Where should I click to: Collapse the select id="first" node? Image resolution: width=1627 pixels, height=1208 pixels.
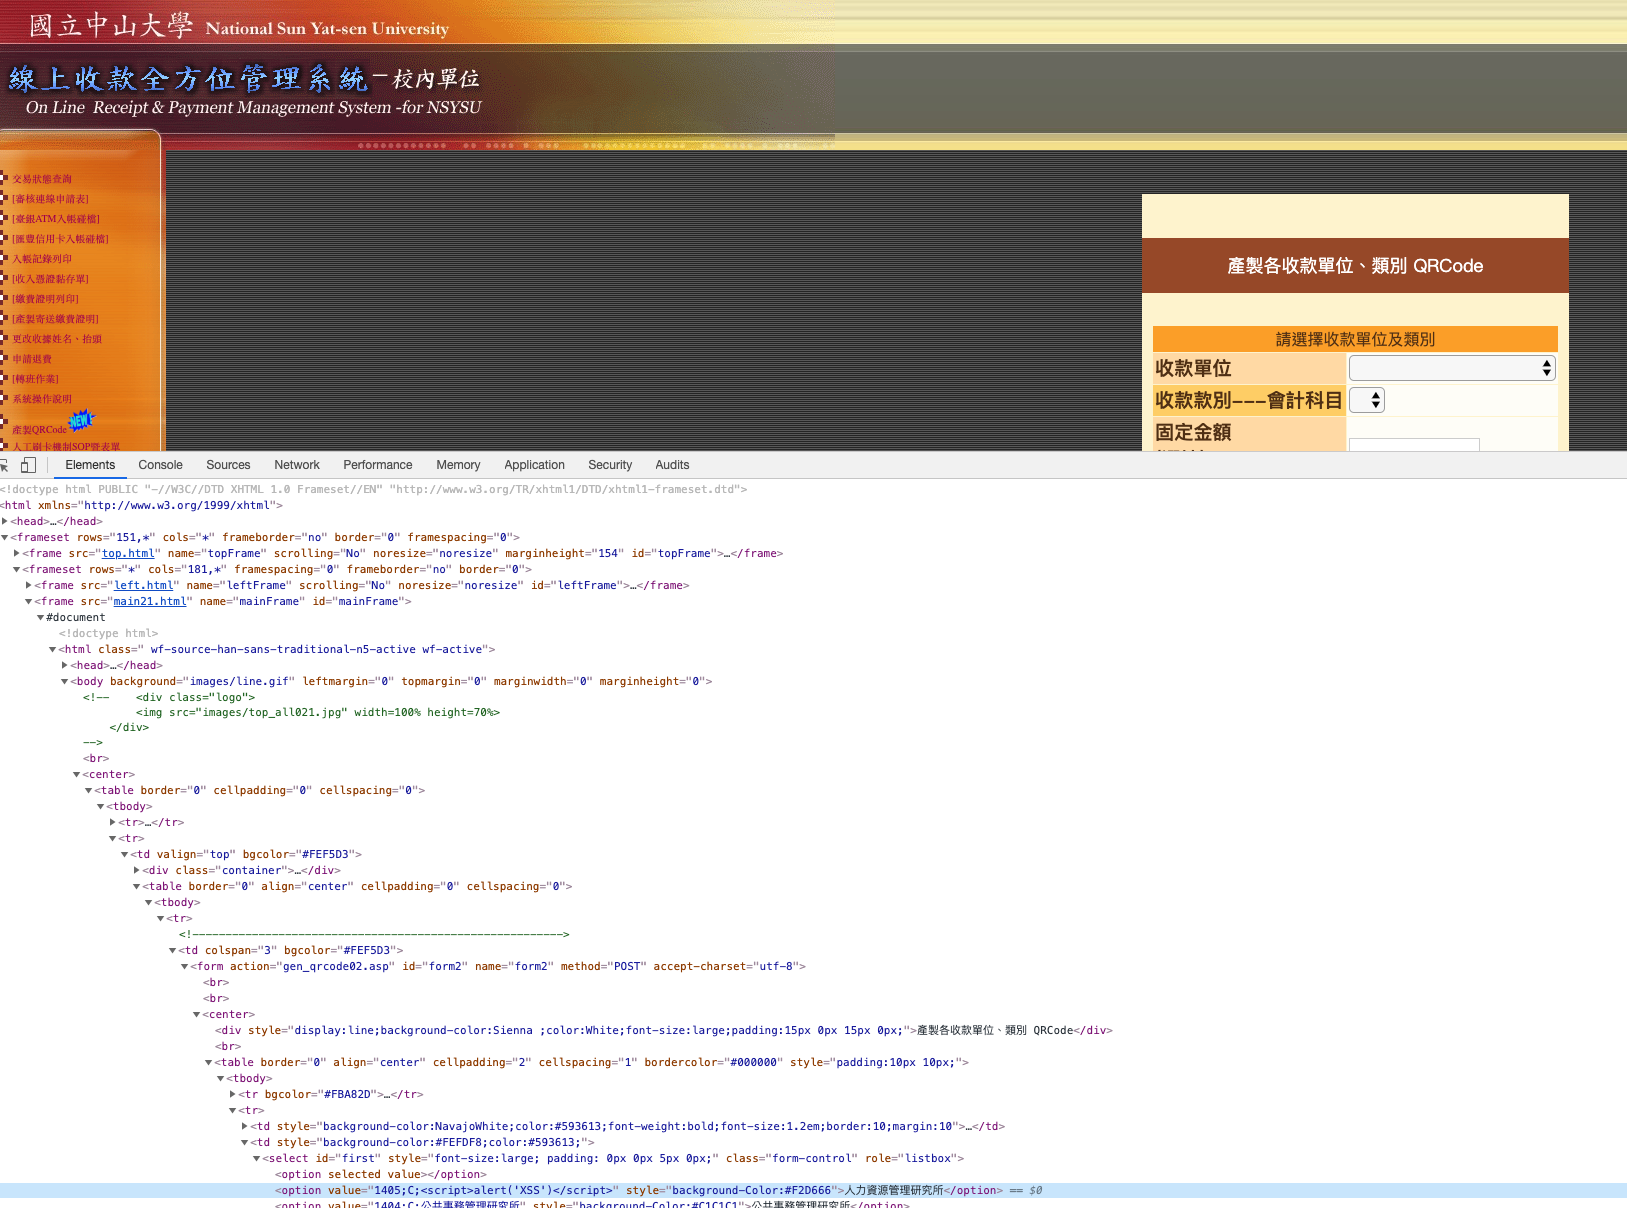click(x=257, y=1158)
